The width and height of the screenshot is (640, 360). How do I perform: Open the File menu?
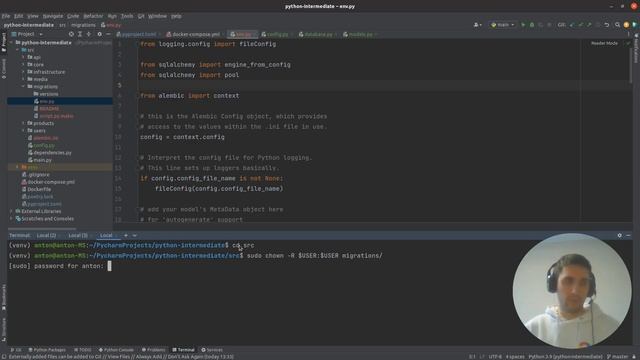pos(6,16)
